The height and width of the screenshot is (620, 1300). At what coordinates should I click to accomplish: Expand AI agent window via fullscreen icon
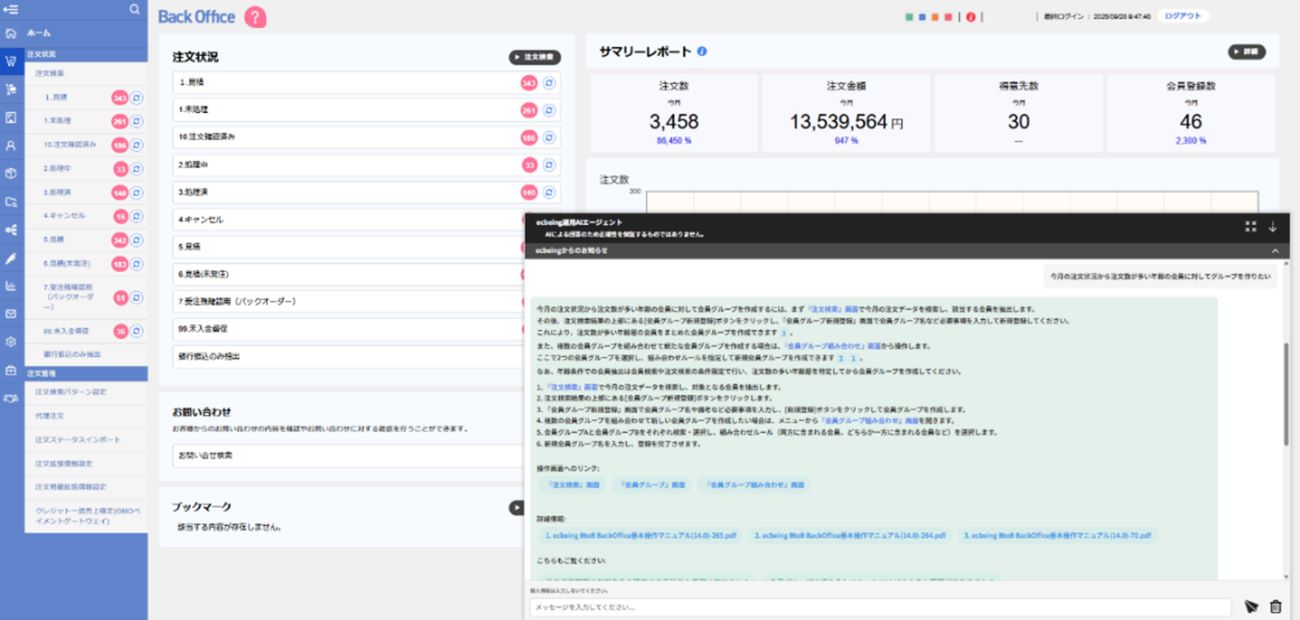pos(1250,227)
